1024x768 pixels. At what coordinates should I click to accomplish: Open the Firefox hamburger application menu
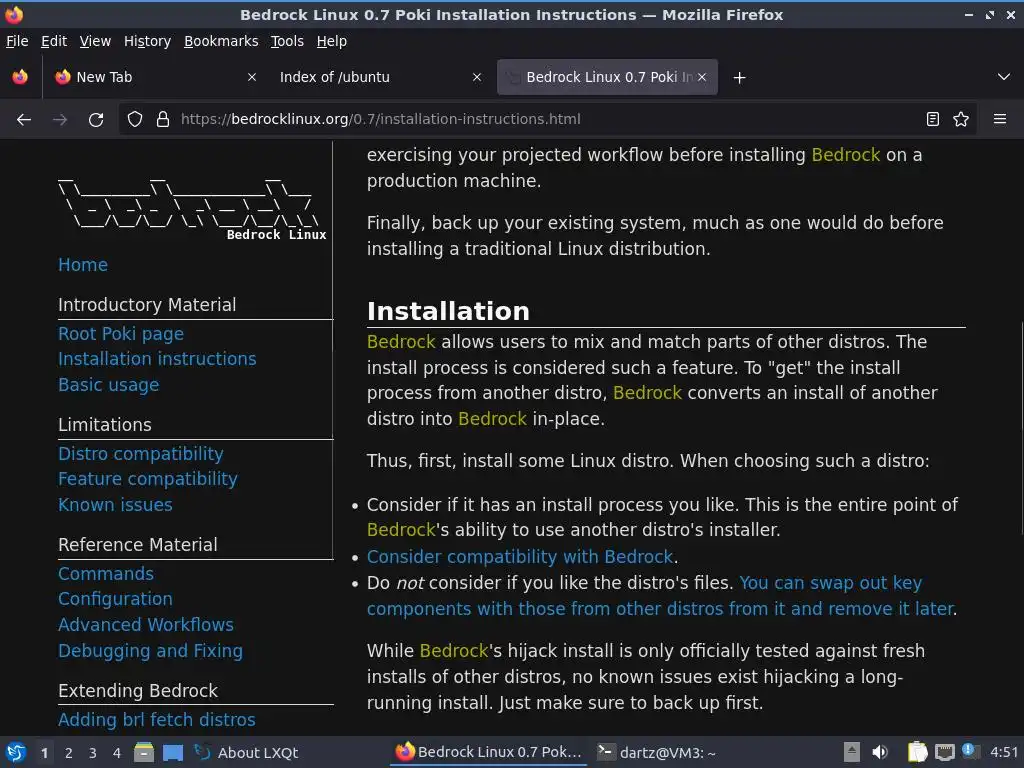coord(1000,120)
